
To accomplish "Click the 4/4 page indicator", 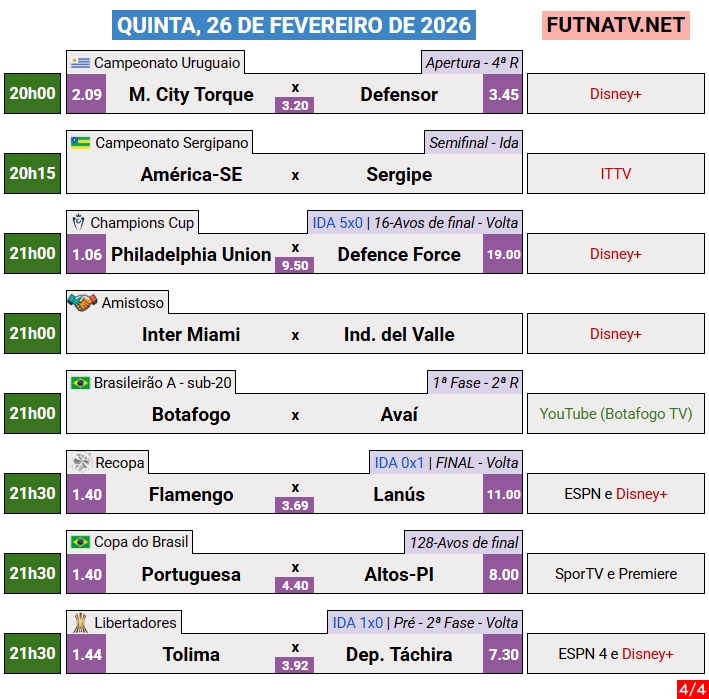I will (691, 688).
